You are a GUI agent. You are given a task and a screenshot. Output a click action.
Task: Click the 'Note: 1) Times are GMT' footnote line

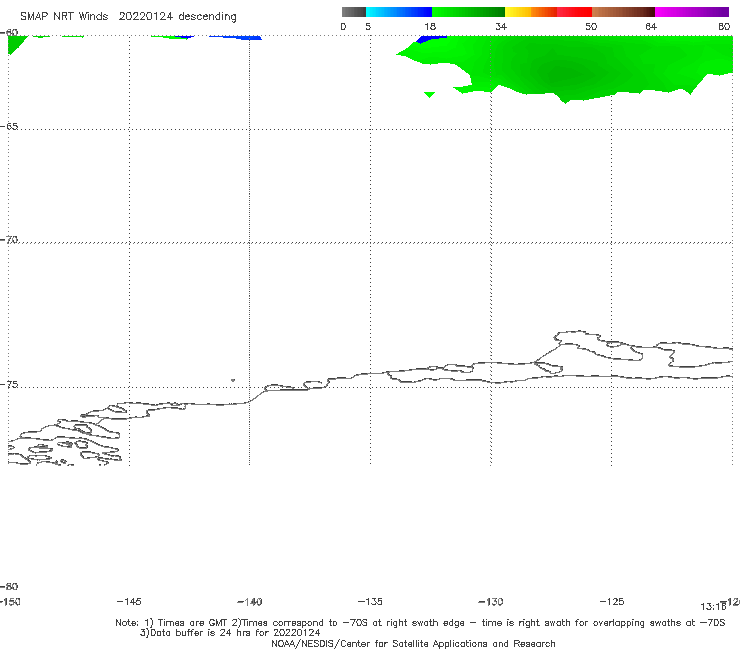point(420,623)
